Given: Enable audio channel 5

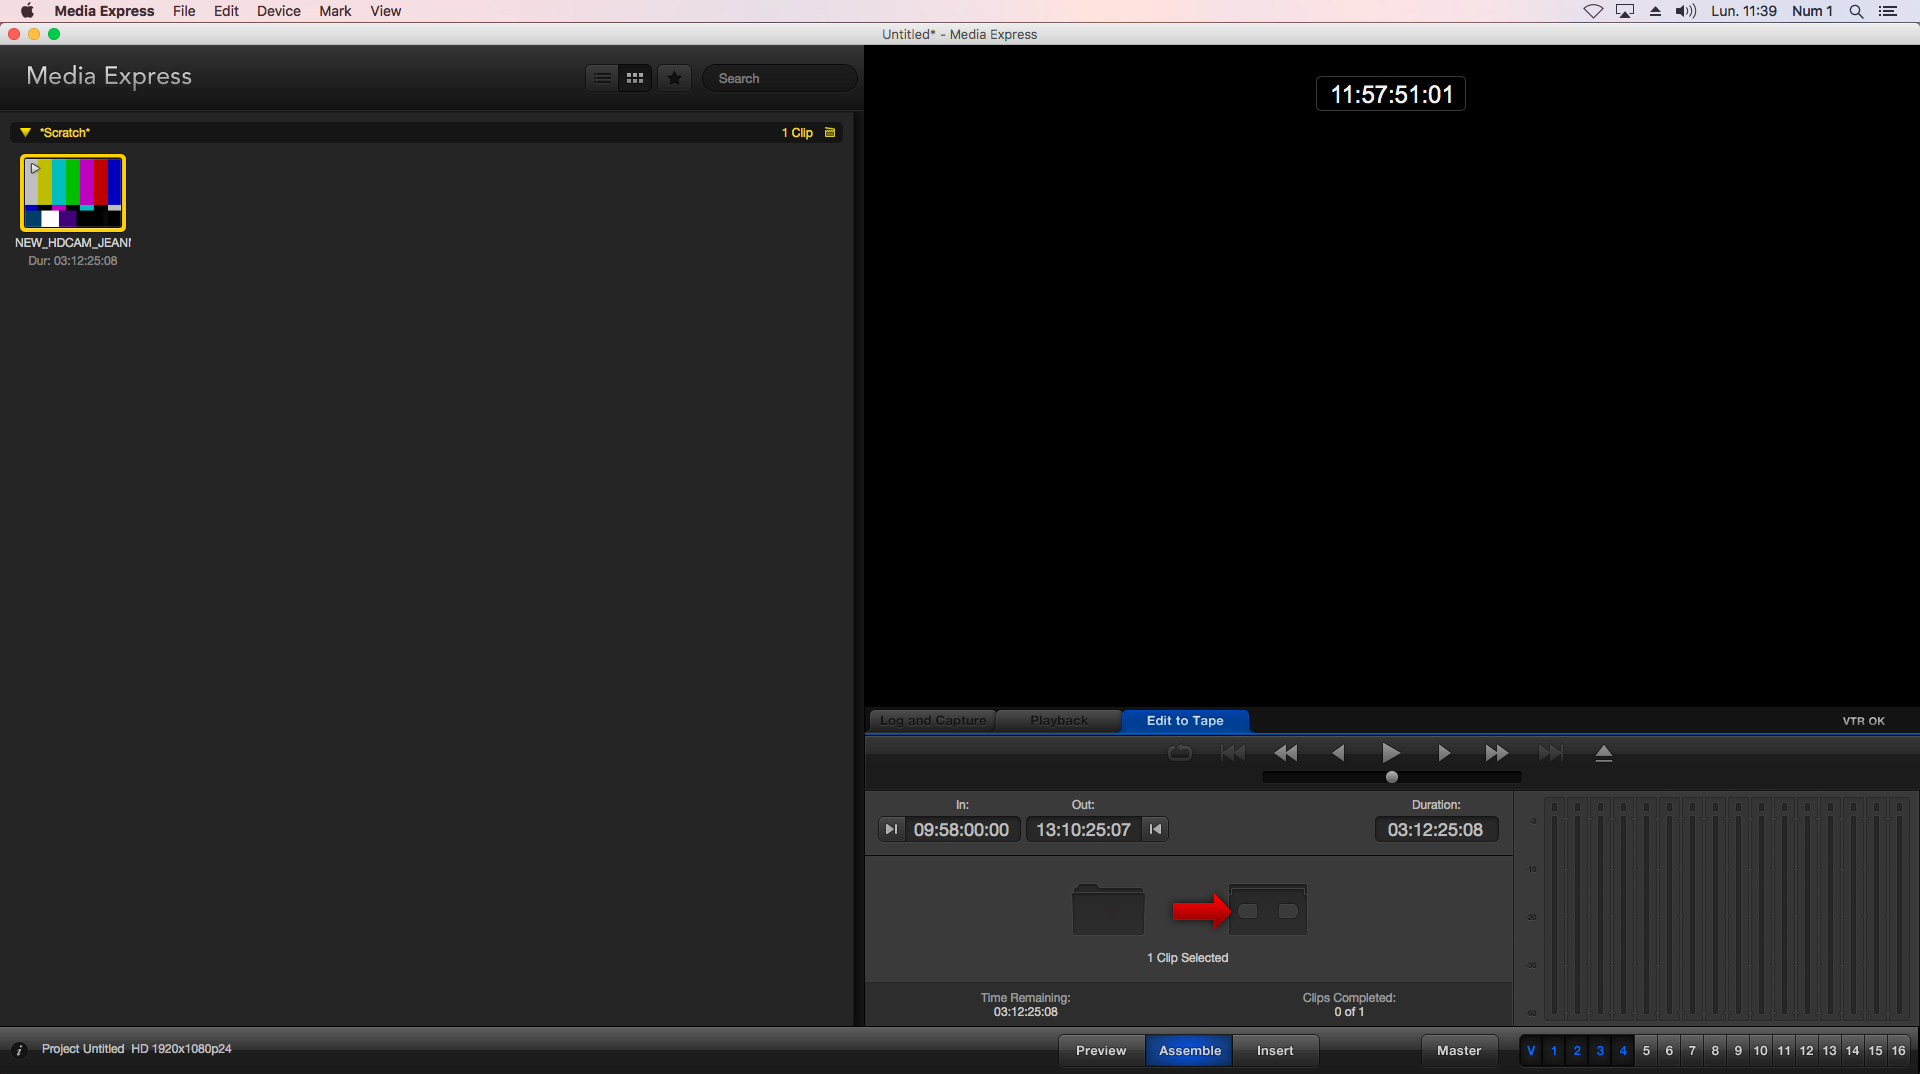Looking at the screenshot, I should tap(1646, 1050).
